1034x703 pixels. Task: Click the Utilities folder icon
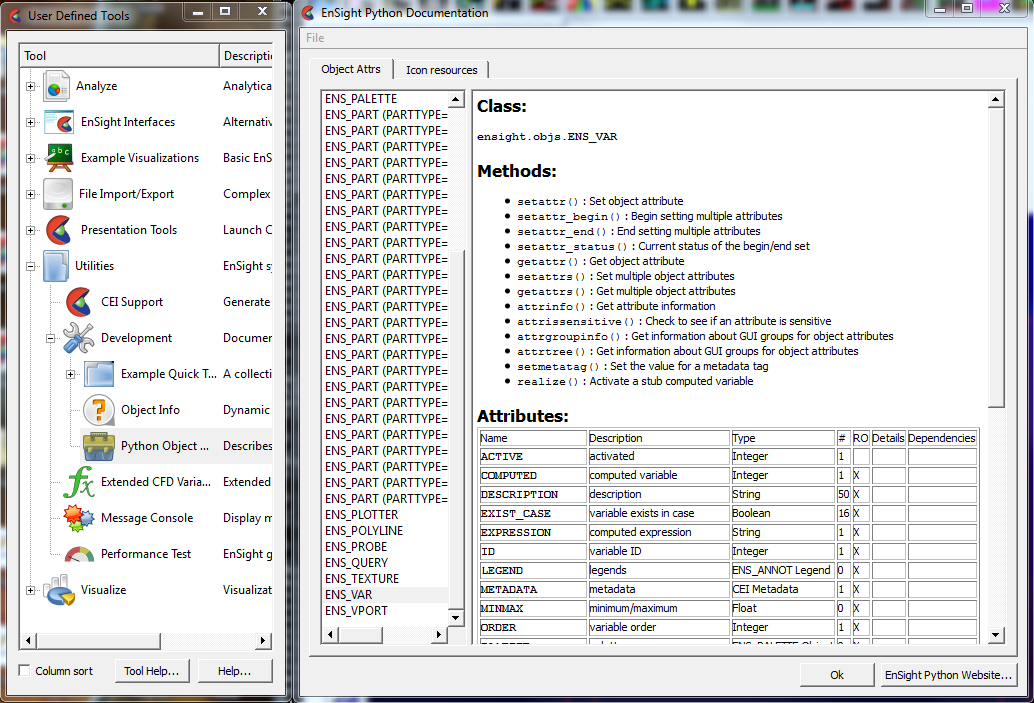coord(56,266)
